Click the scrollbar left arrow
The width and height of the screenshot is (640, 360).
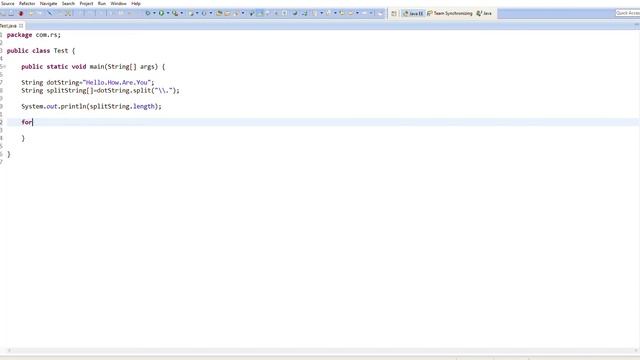9,350
